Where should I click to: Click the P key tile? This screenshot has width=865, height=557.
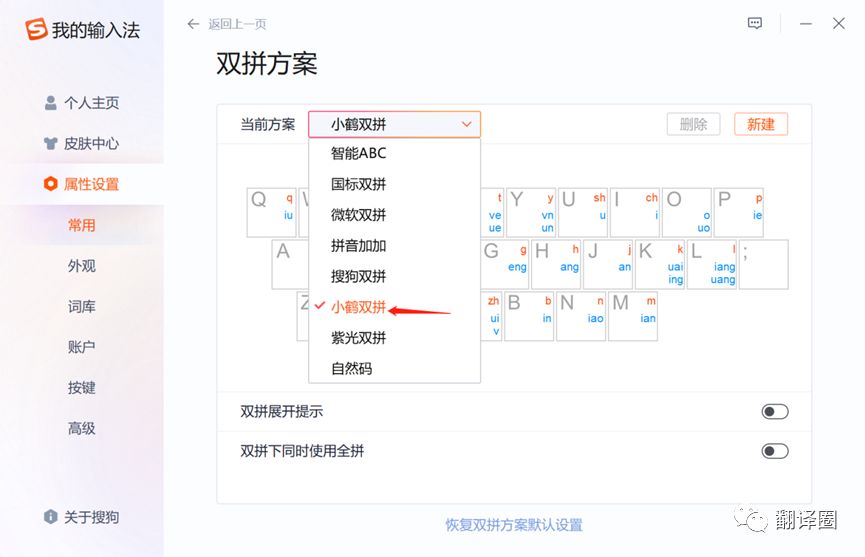[739, 212]
